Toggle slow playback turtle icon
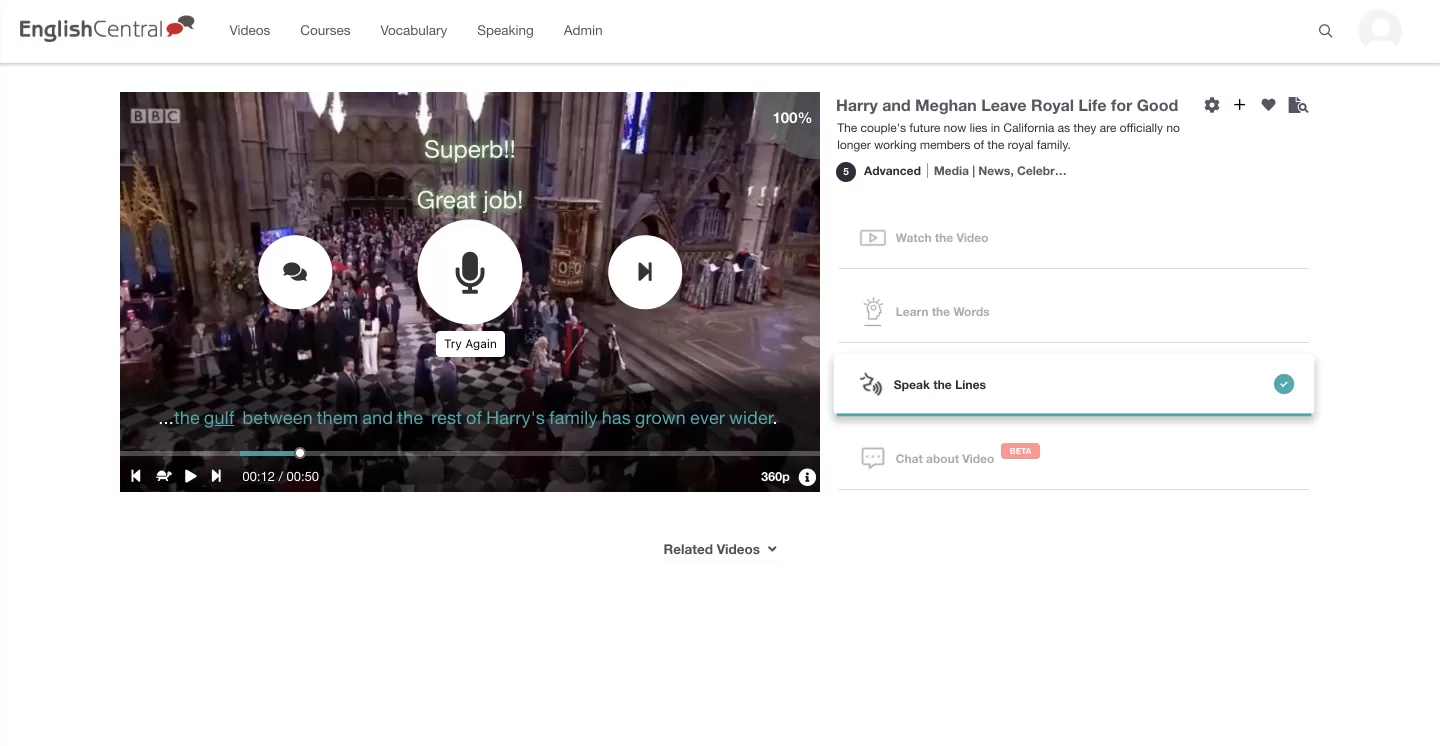This screenshot has width=1440, height=746. (163, 476)
